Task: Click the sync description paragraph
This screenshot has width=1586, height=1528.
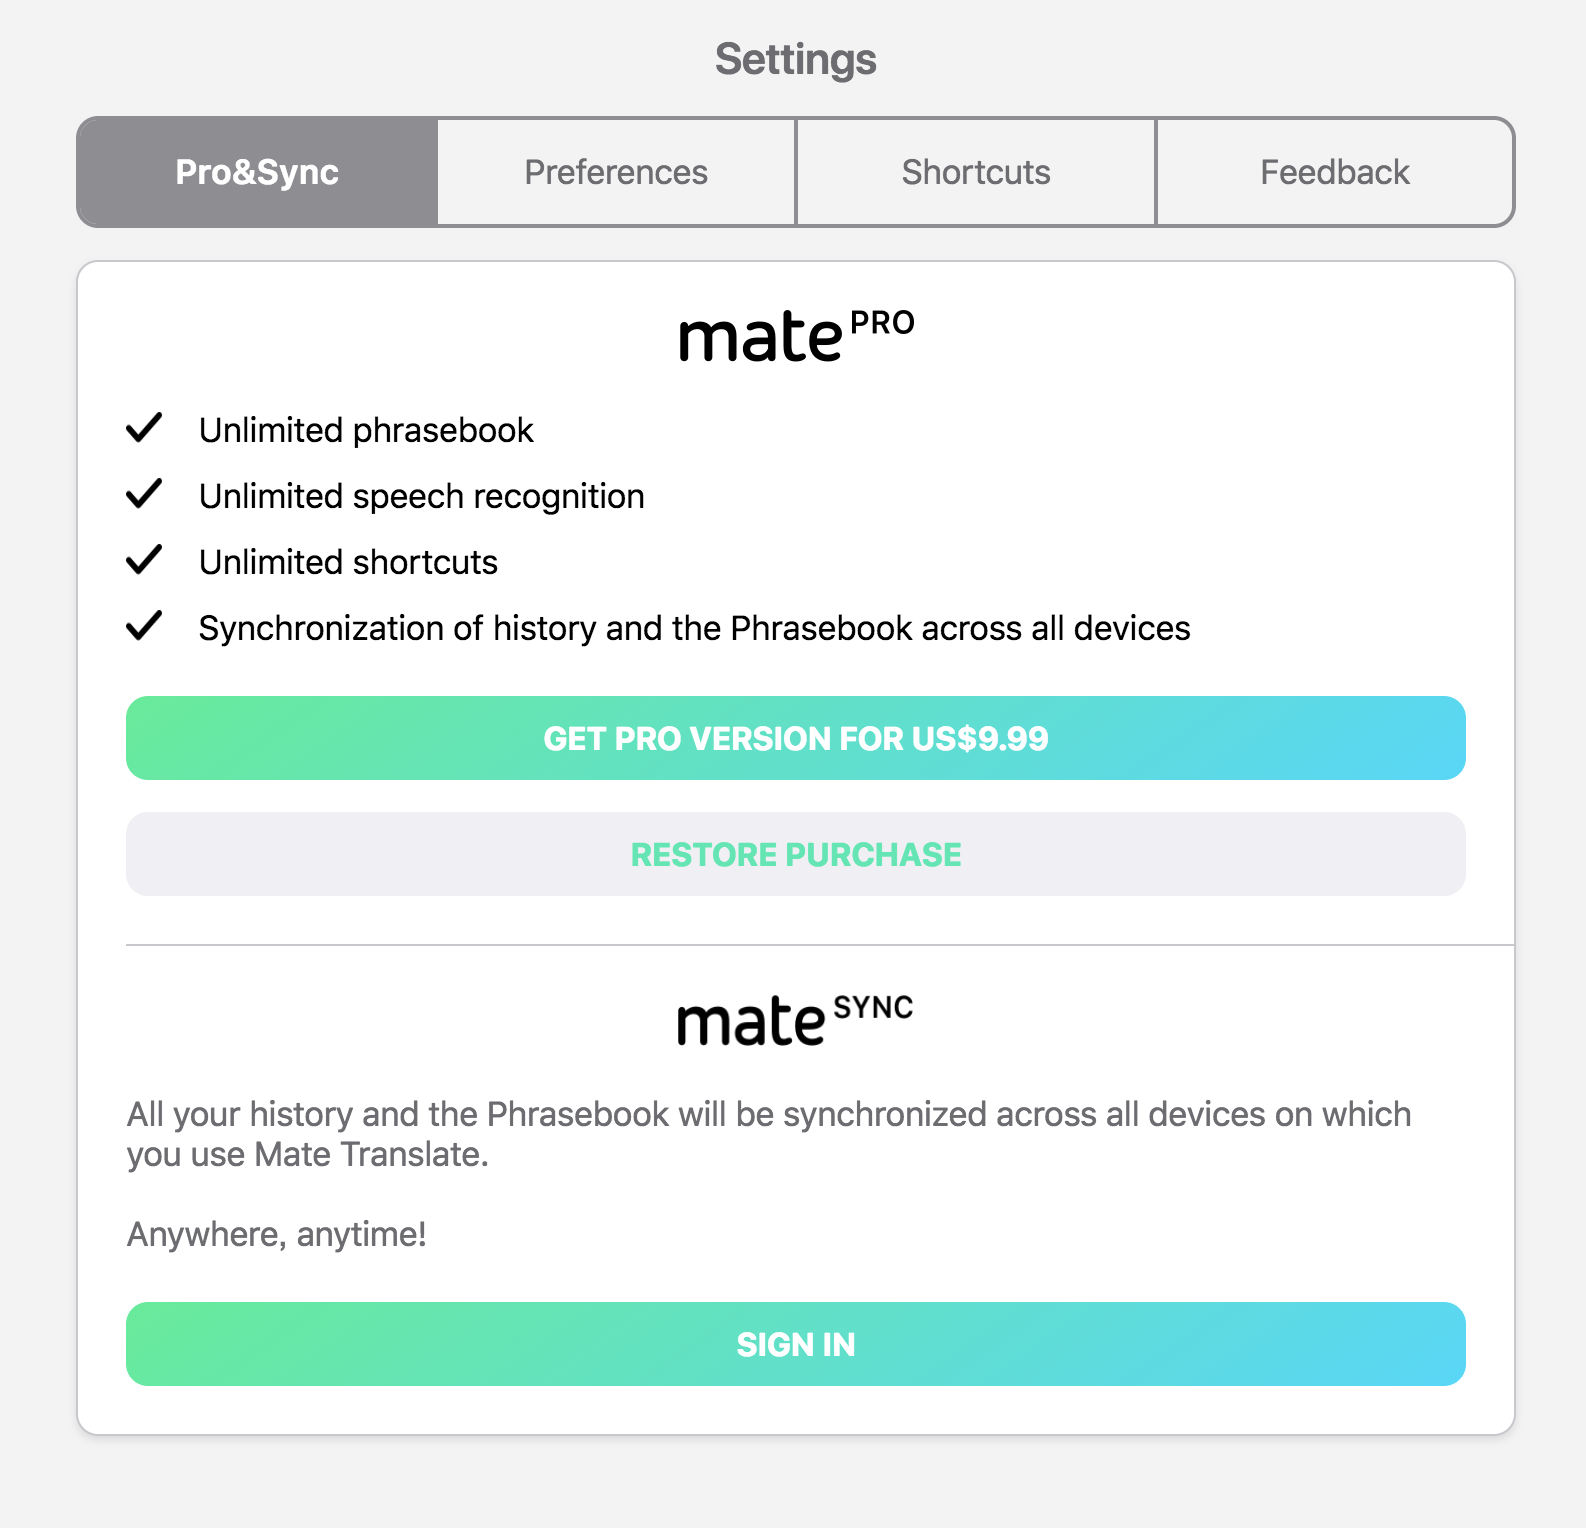Action: click(769, 1134)
